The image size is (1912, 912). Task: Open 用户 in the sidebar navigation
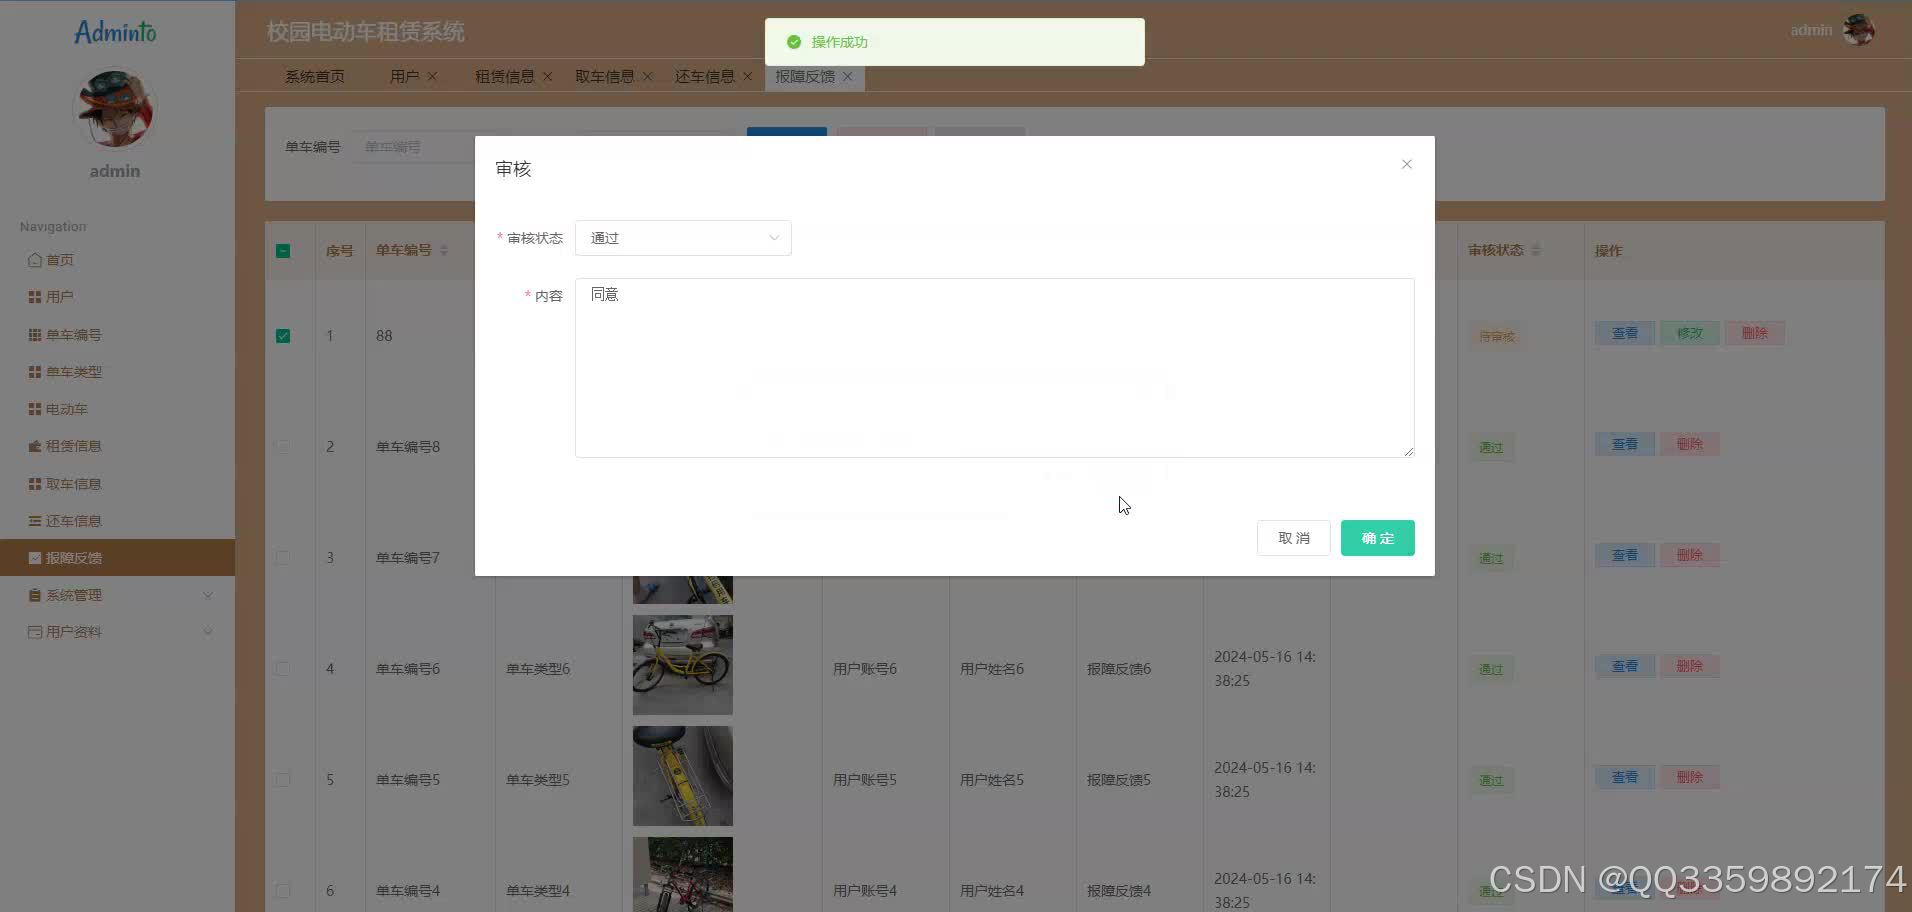pyautogui.click(x=117, y=297)
